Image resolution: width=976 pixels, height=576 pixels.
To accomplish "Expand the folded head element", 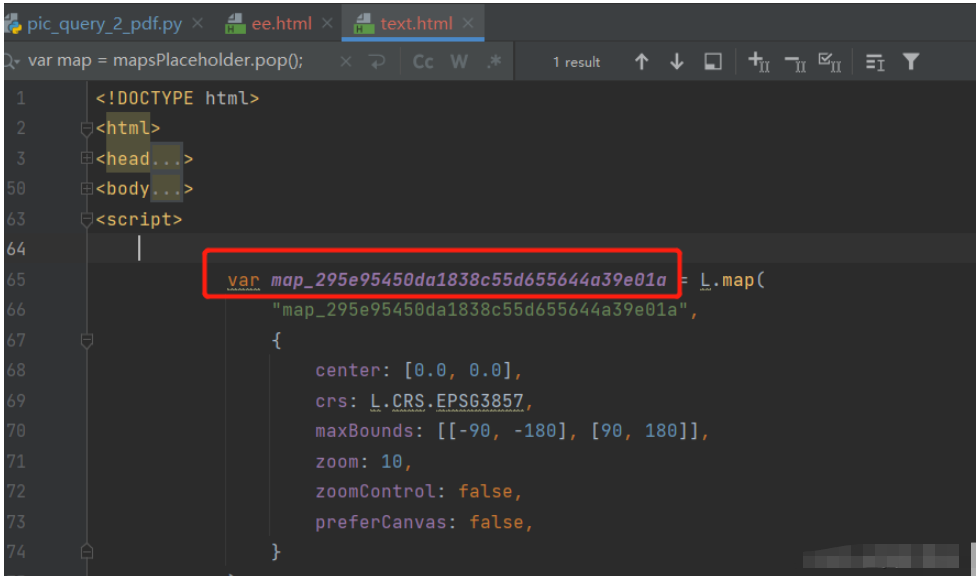I will pos(86,158).
